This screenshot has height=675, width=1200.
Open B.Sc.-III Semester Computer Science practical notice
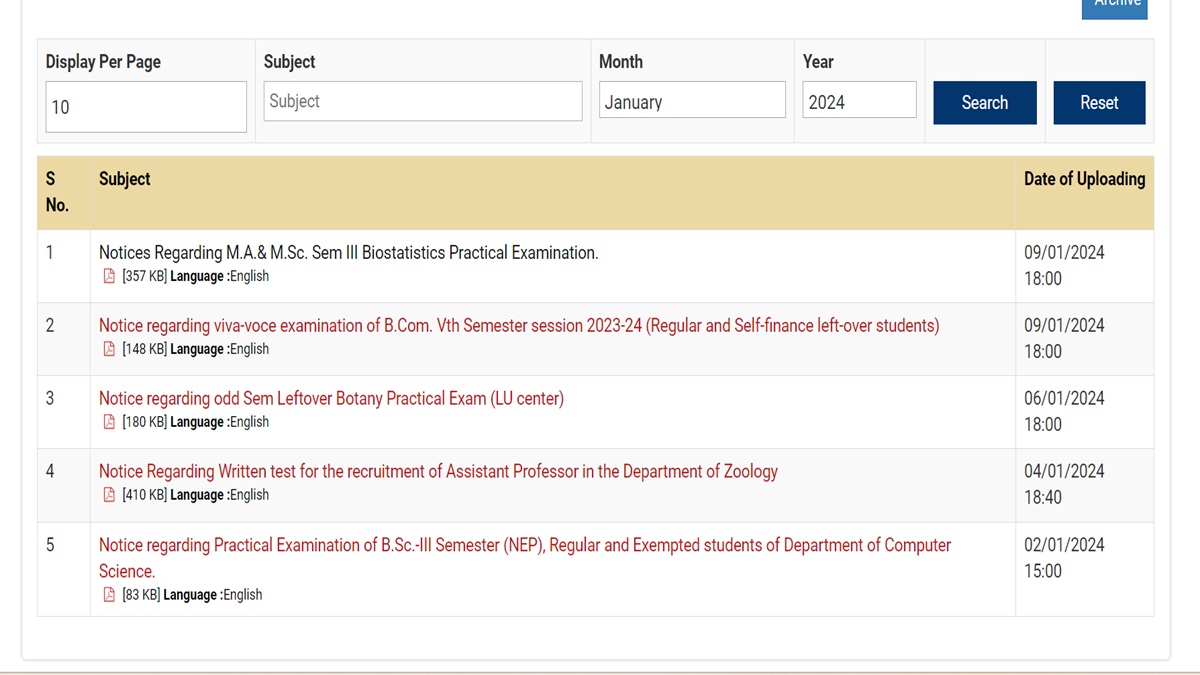525,558
